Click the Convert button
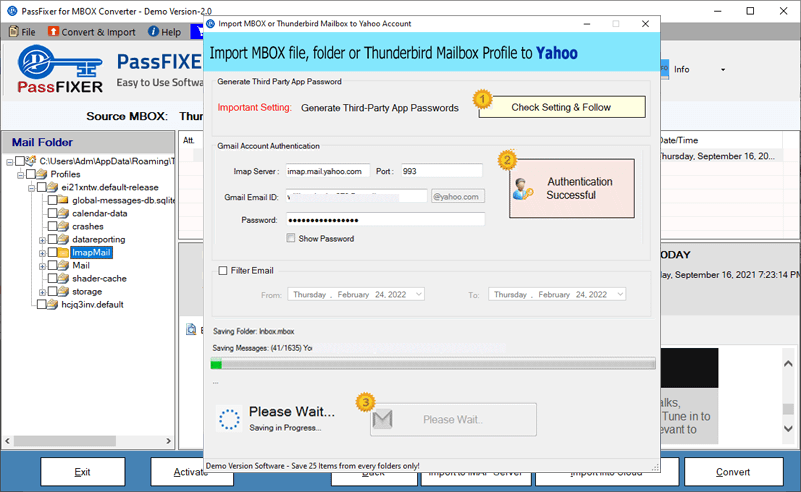This screenshot has width=801, height=492. (733, 472)
